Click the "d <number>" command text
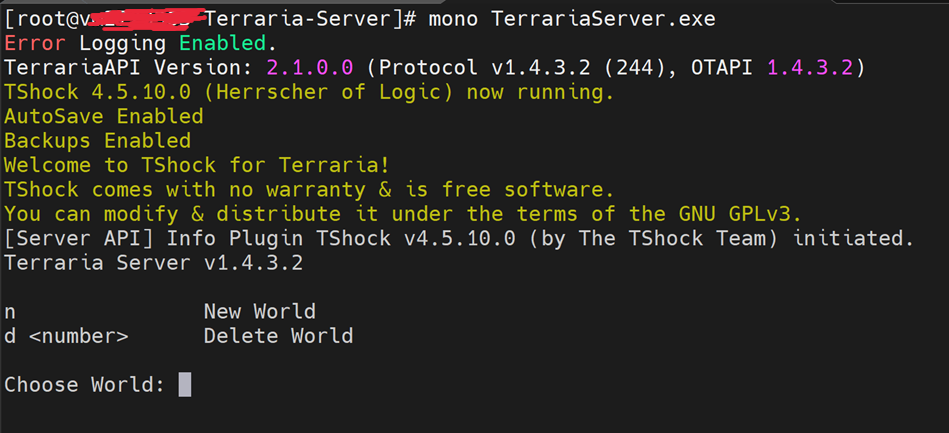 click(66, 336)
